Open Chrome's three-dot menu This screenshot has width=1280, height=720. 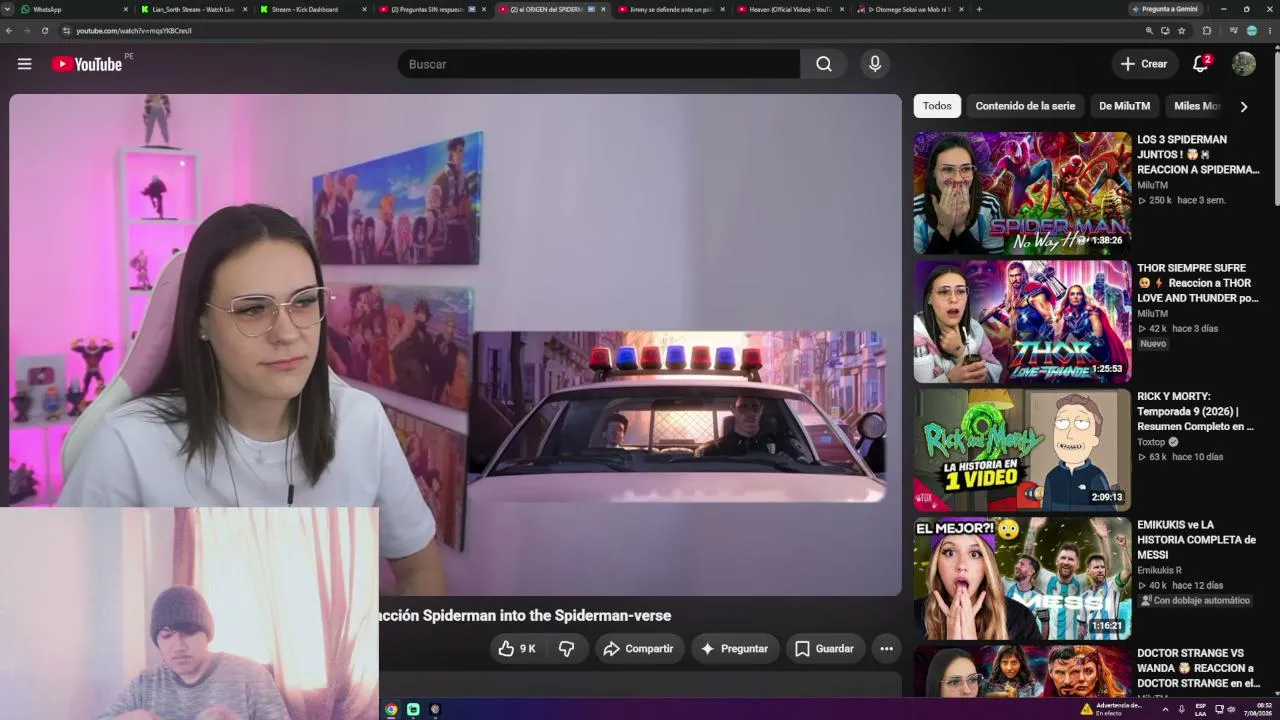tap(1268, 31)
